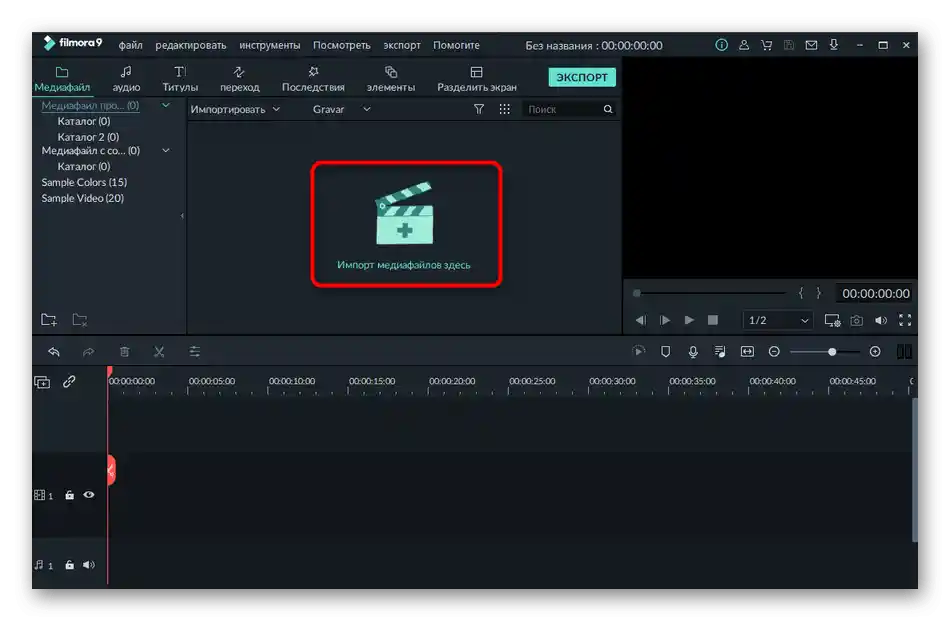
Task: Open the Импортировать dropdown
Action: click(x=235, y=109)
